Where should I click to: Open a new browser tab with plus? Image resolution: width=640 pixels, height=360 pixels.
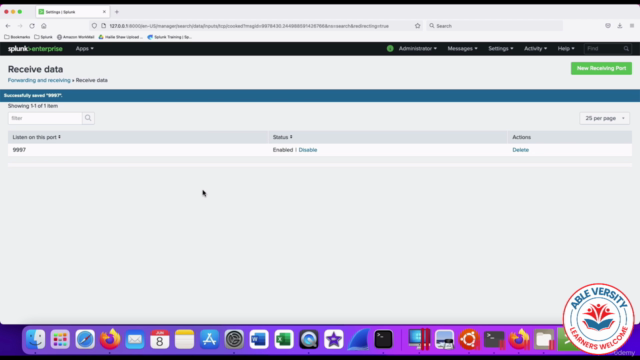117,12
